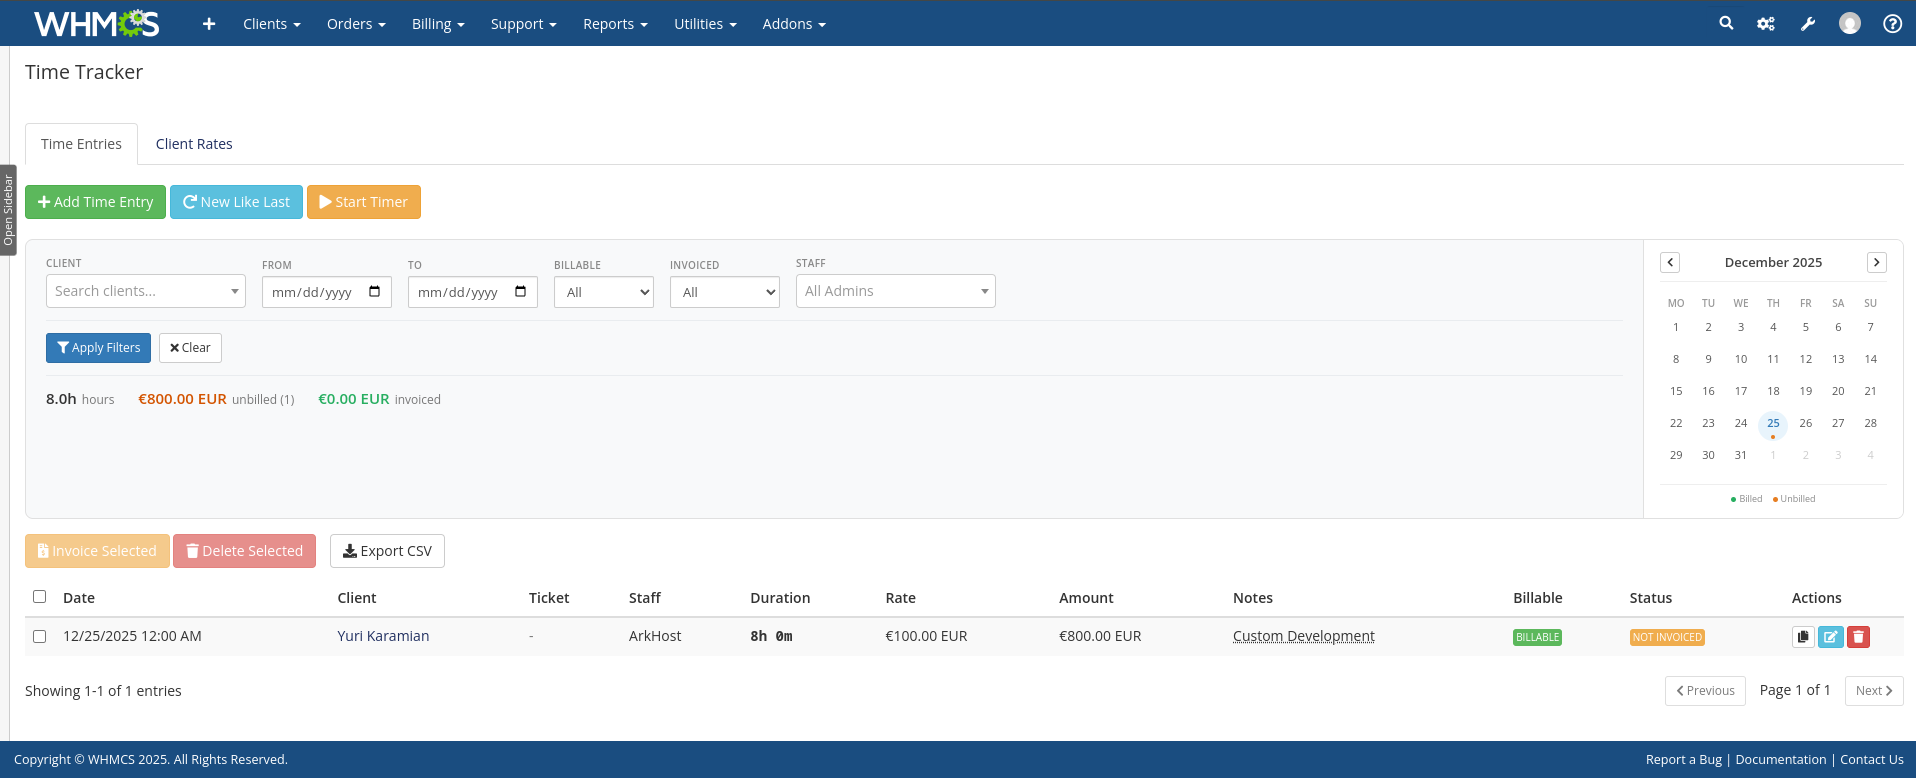Select the Yuri Karamian entry checkbox

40,637
